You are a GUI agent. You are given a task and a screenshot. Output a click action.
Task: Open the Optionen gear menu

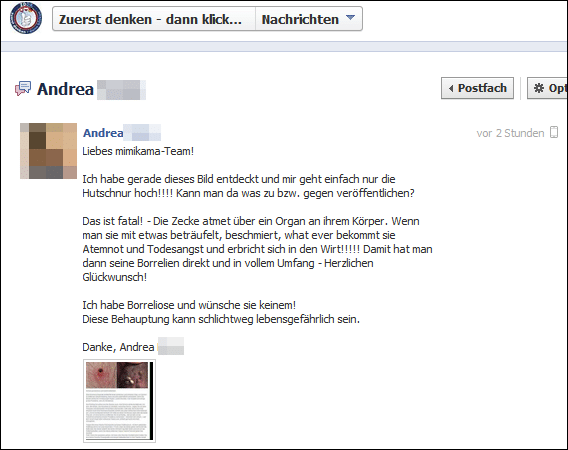[547, 88]
